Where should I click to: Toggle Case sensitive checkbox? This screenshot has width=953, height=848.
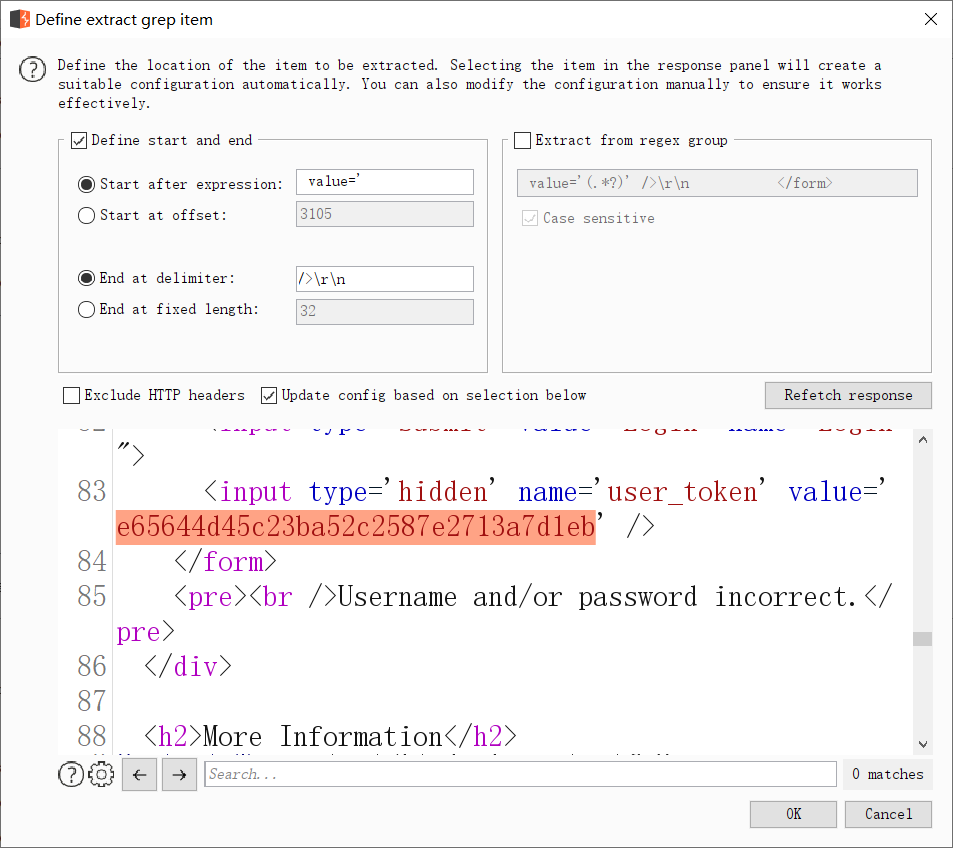click(x=530, y=218)
